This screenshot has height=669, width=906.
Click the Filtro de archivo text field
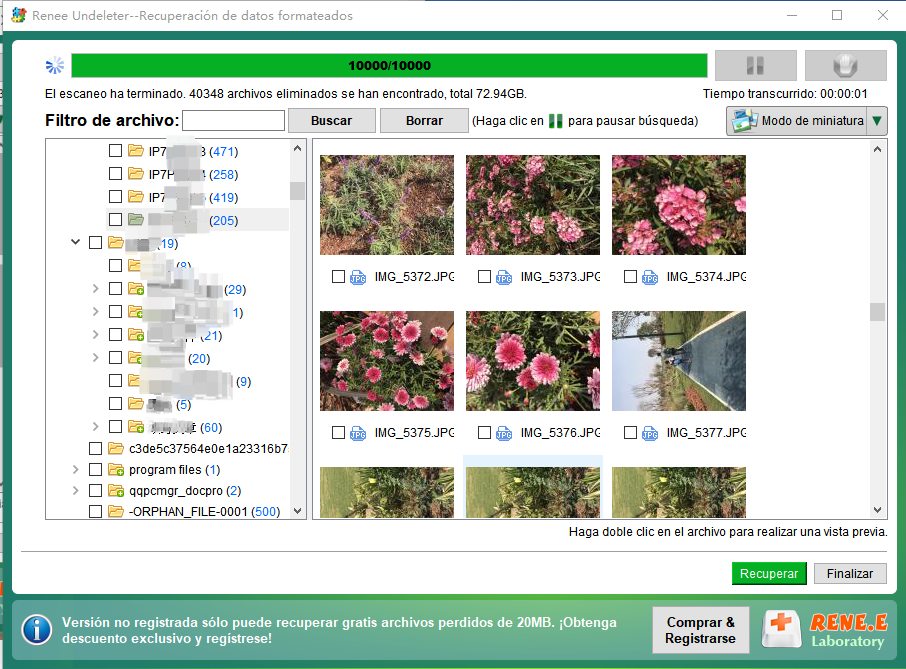[x=234, y=121]
